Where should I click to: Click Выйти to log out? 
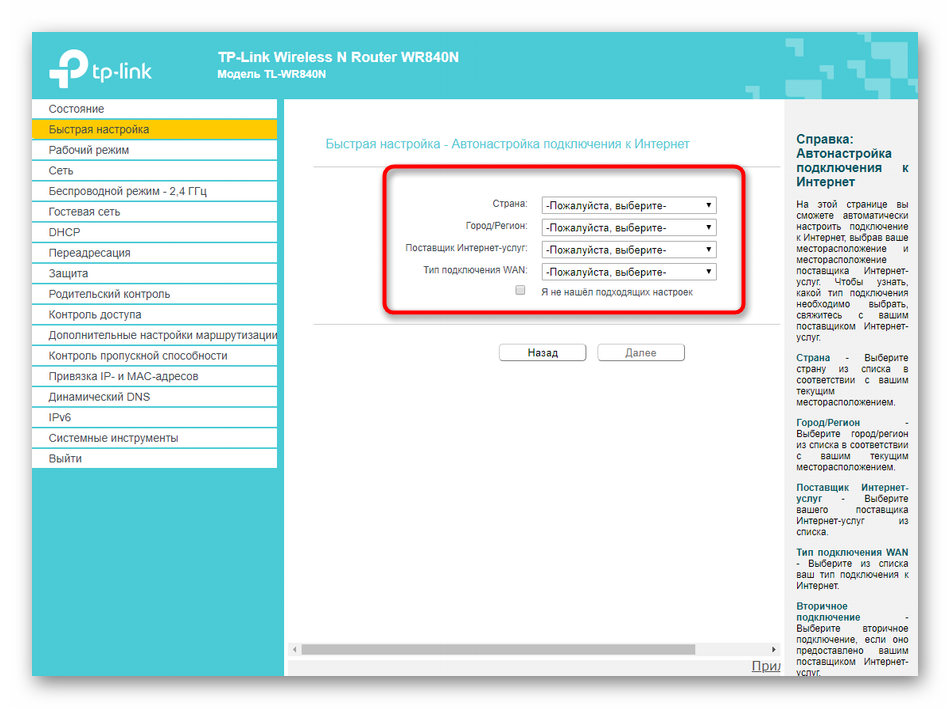pos(65,459)
